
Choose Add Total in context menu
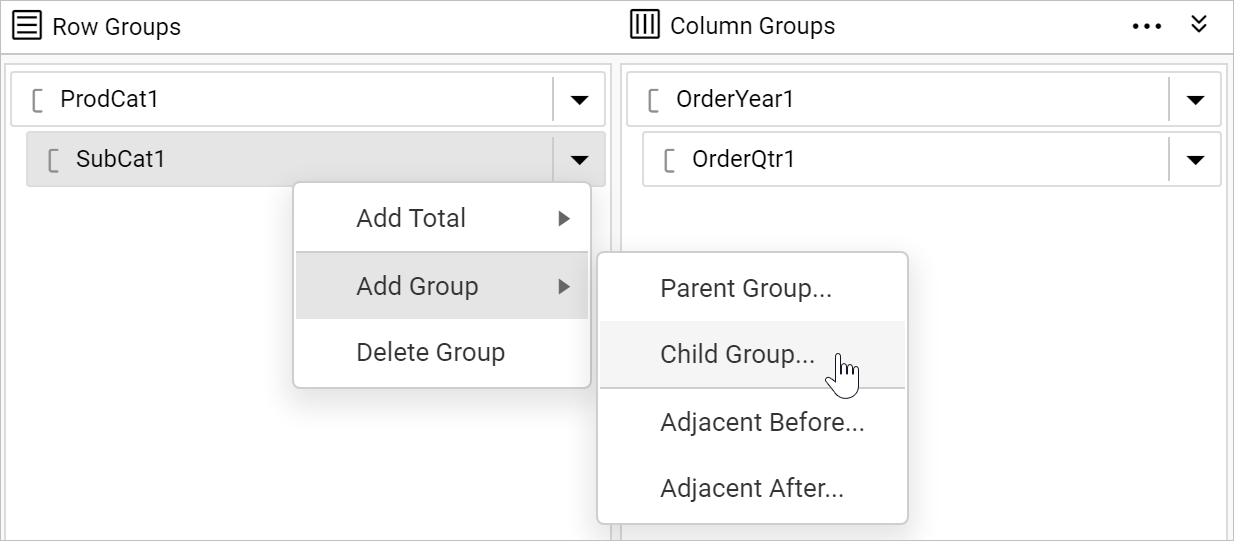point(442,218)
